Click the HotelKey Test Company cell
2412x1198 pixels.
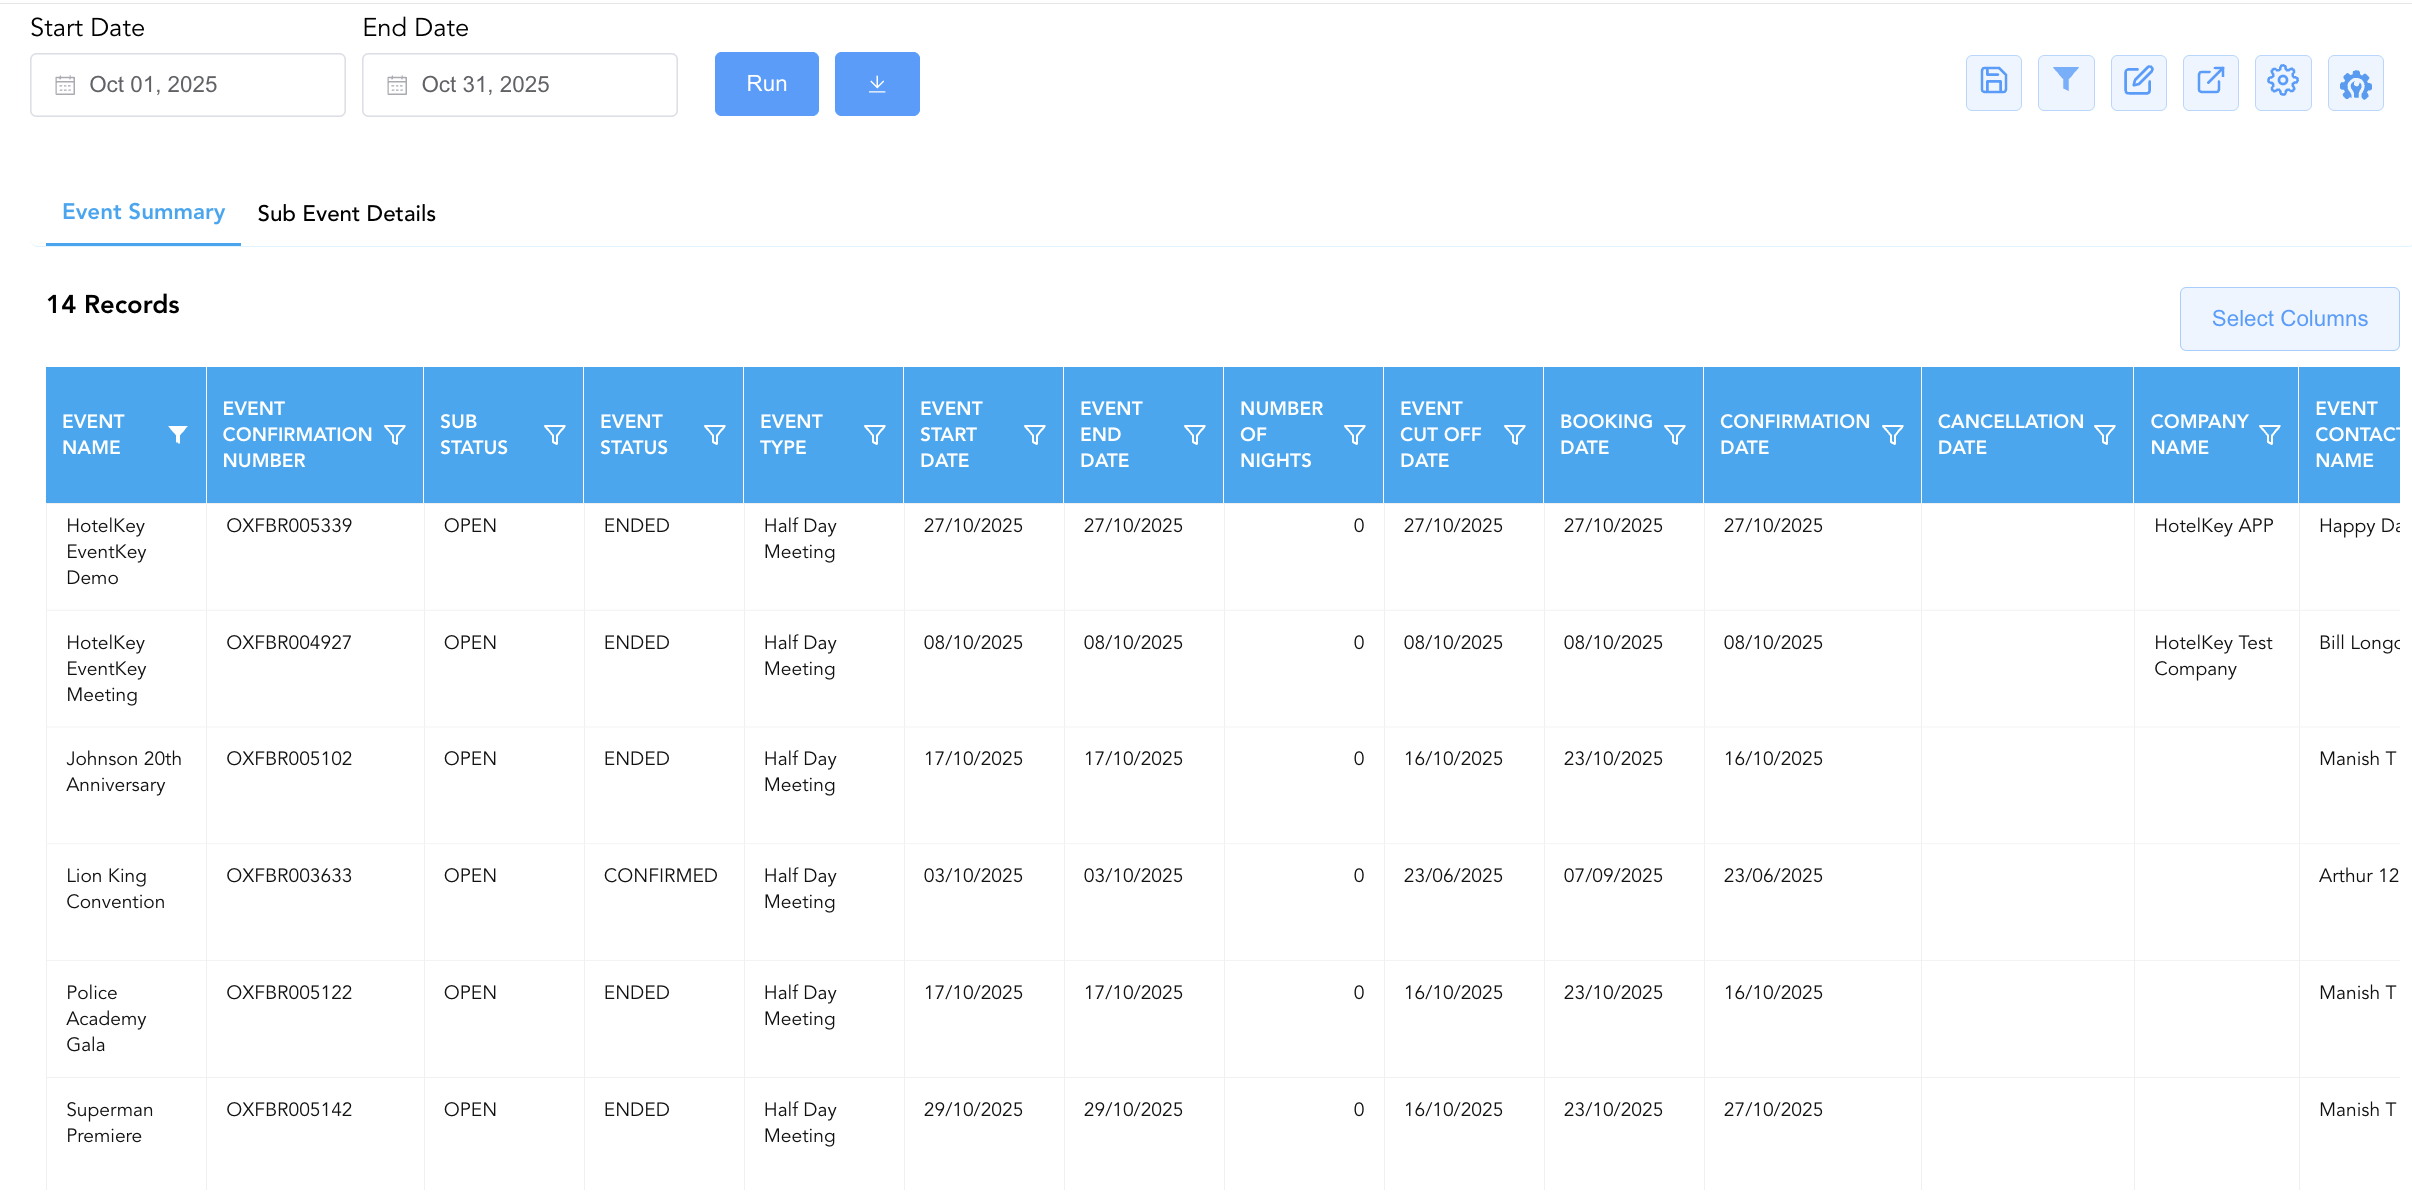click(2213, 655)
